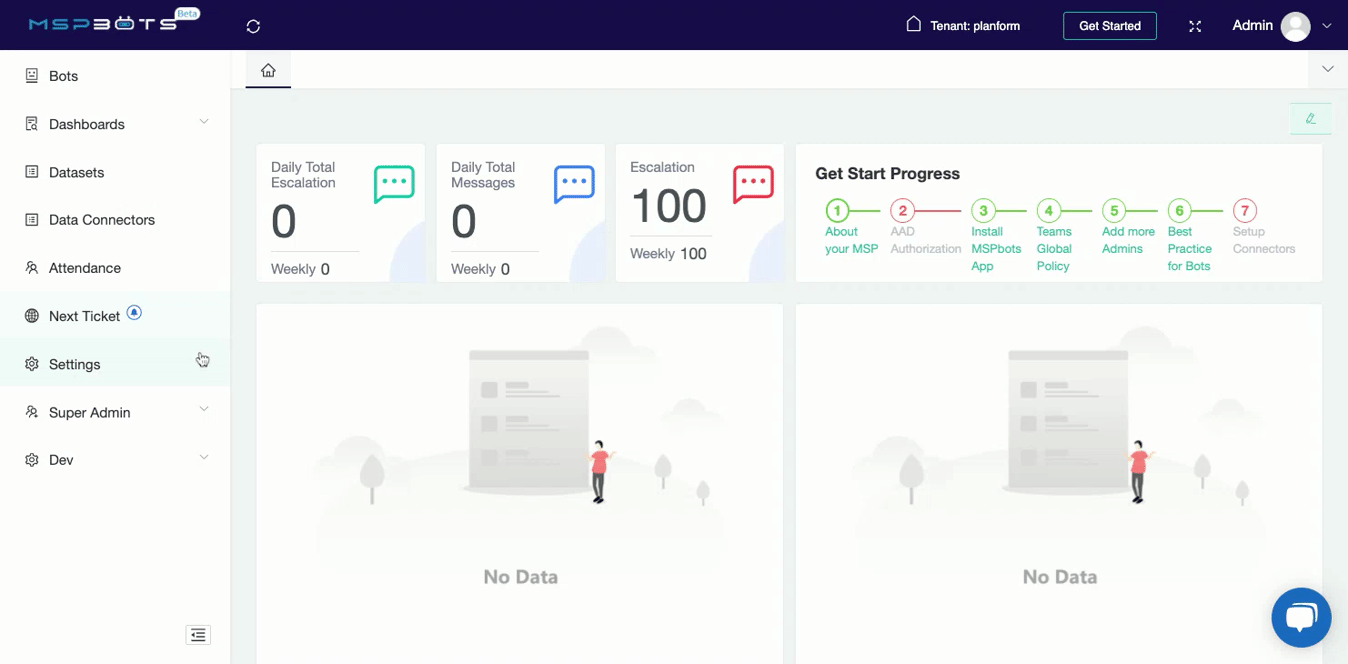The width and height of the screenshot is (1348, 664).
Task: Click the Admin username label
Action: pos(1252,25)
